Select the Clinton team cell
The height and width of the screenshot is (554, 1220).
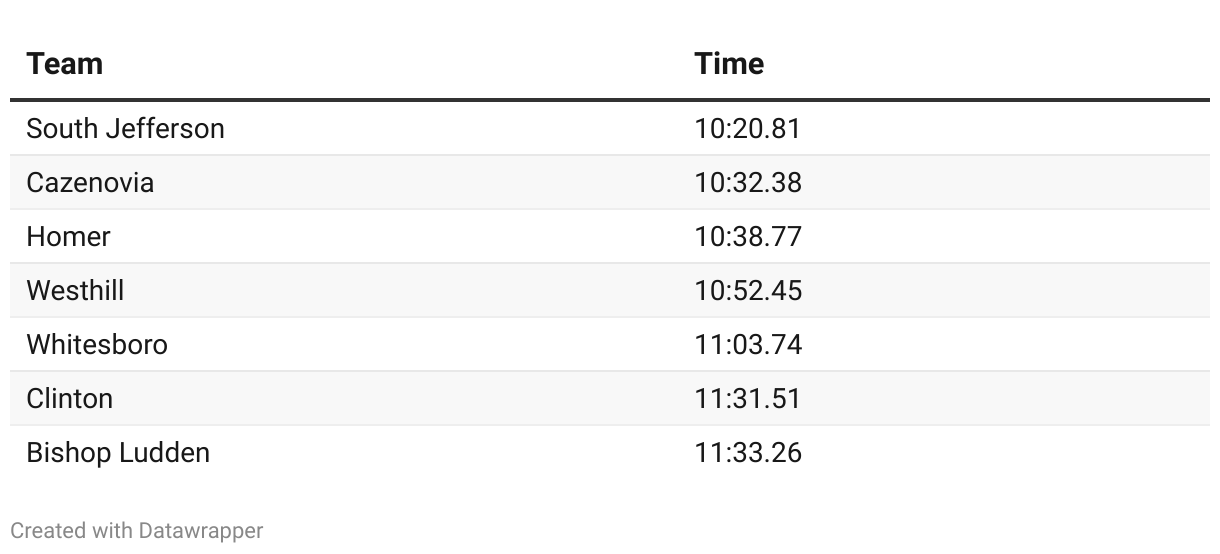69,399
